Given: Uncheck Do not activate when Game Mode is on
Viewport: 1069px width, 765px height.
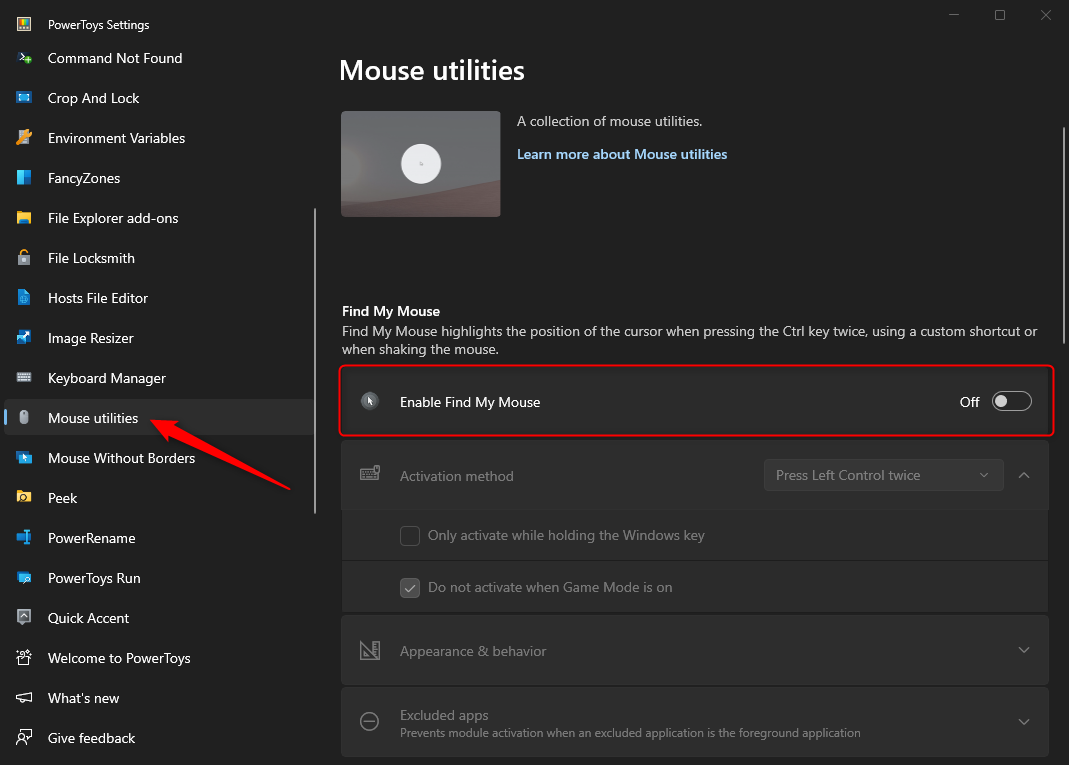Looking at the screenshot, I should [x=410, y=588].
